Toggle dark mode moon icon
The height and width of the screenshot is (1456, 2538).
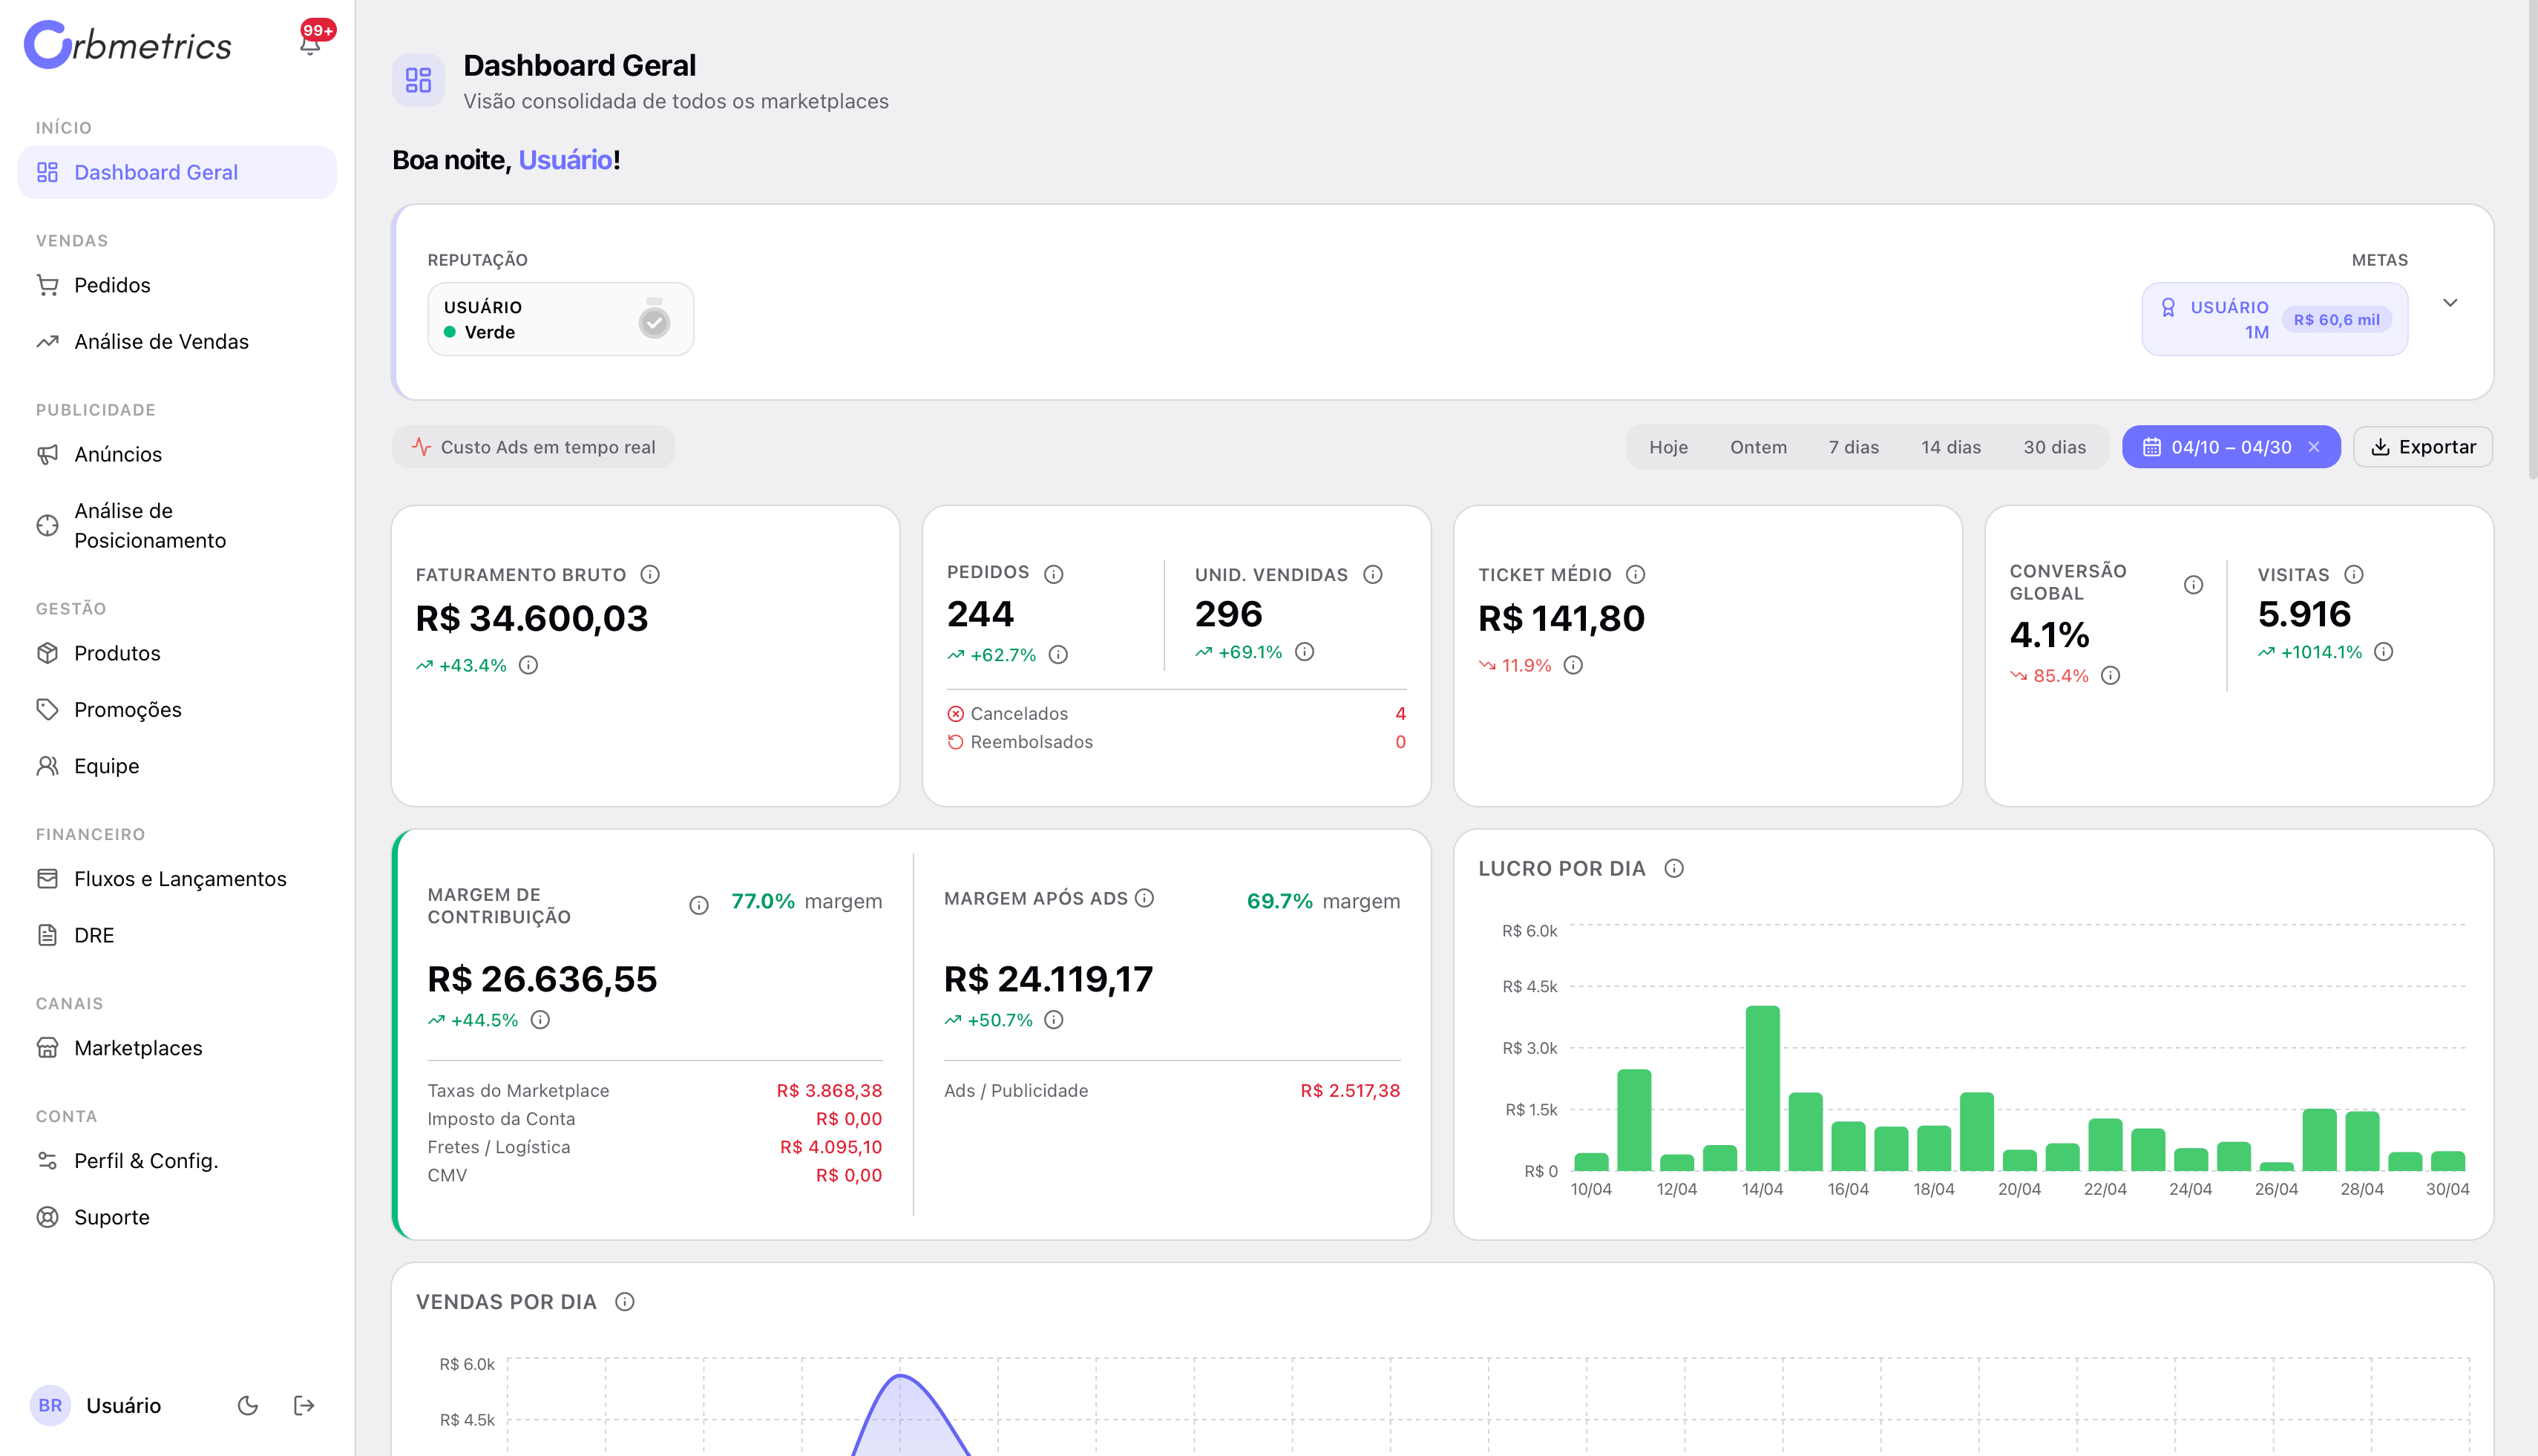pos(248,1405)
